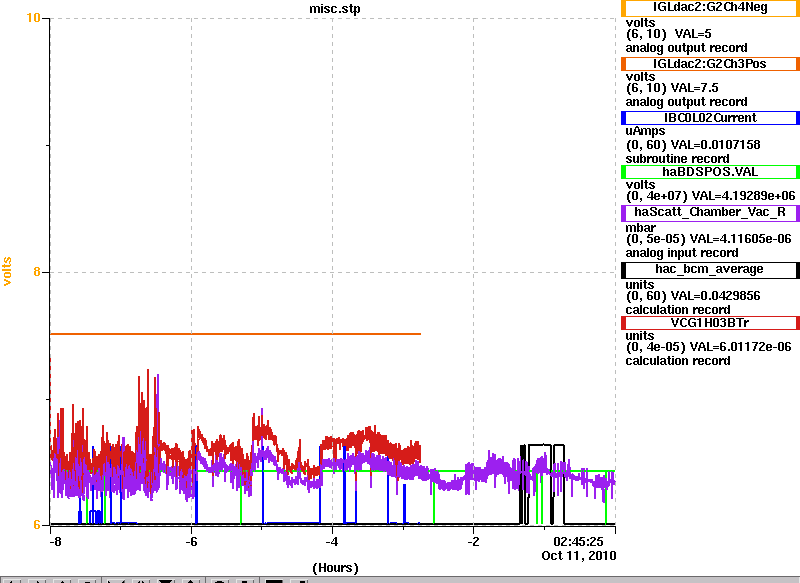Click "calculation record" under hac_bcm_average
The image size is (800, 583).
tap(678, 310)
